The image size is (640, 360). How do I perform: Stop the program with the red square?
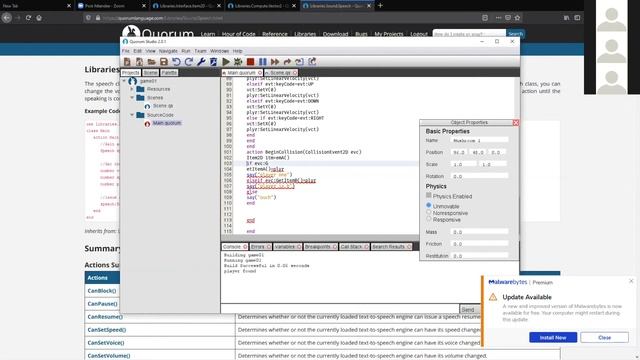click(251, 62)
